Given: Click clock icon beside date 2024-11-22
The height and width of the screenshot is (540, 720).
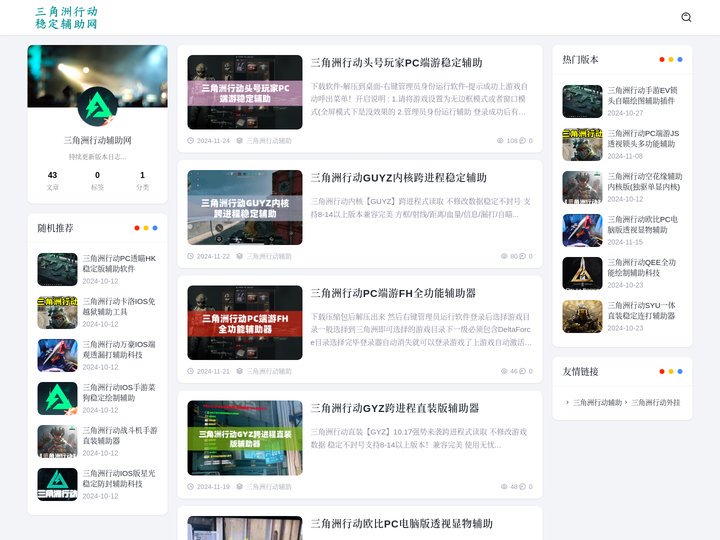Looking at the screenshot, I should tap(191, 256).
